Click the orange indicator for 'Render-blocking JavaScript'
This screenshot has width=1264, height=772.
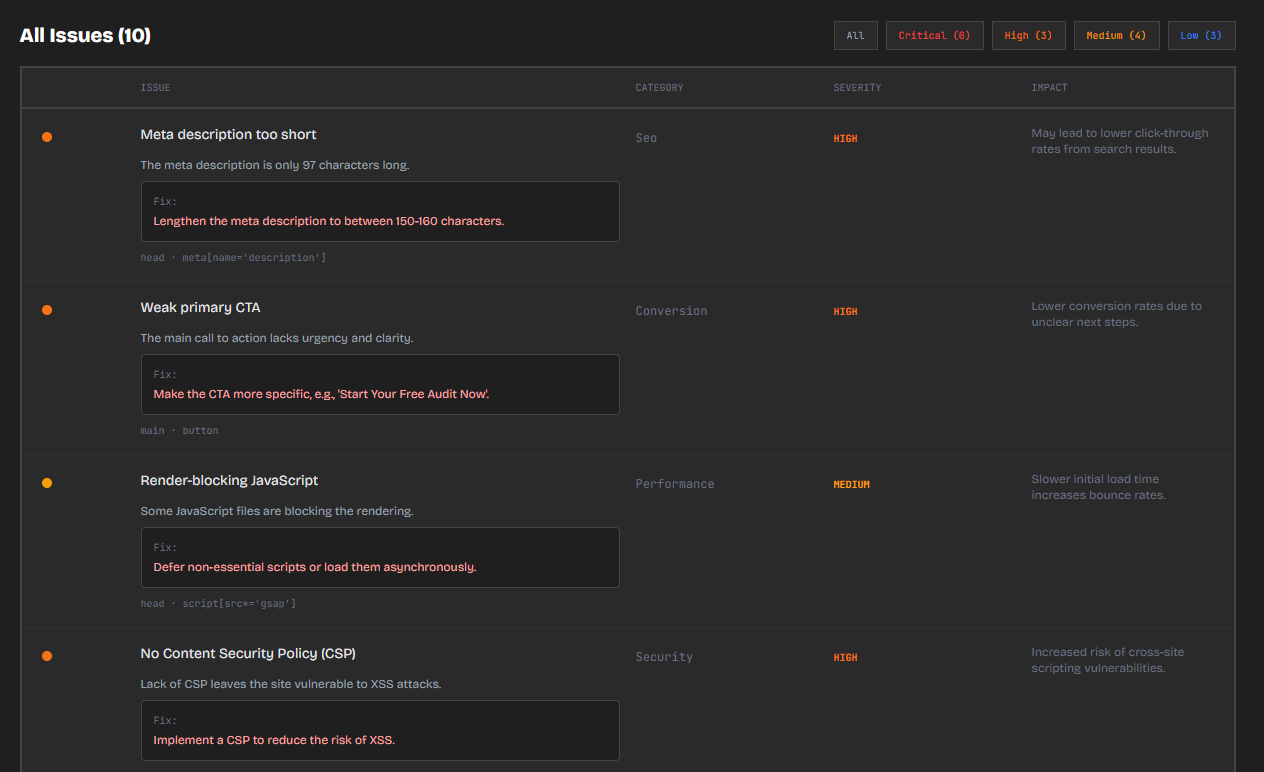click(47, 483)
